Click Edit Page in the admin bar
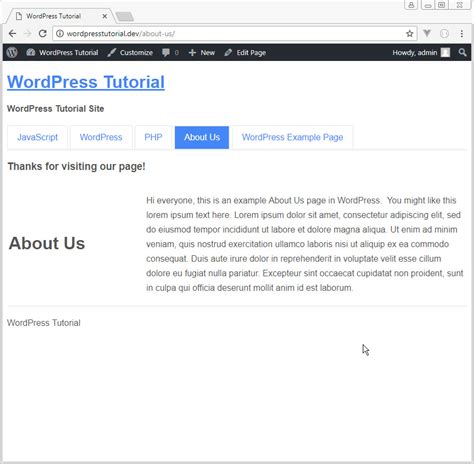 [245, 53]
